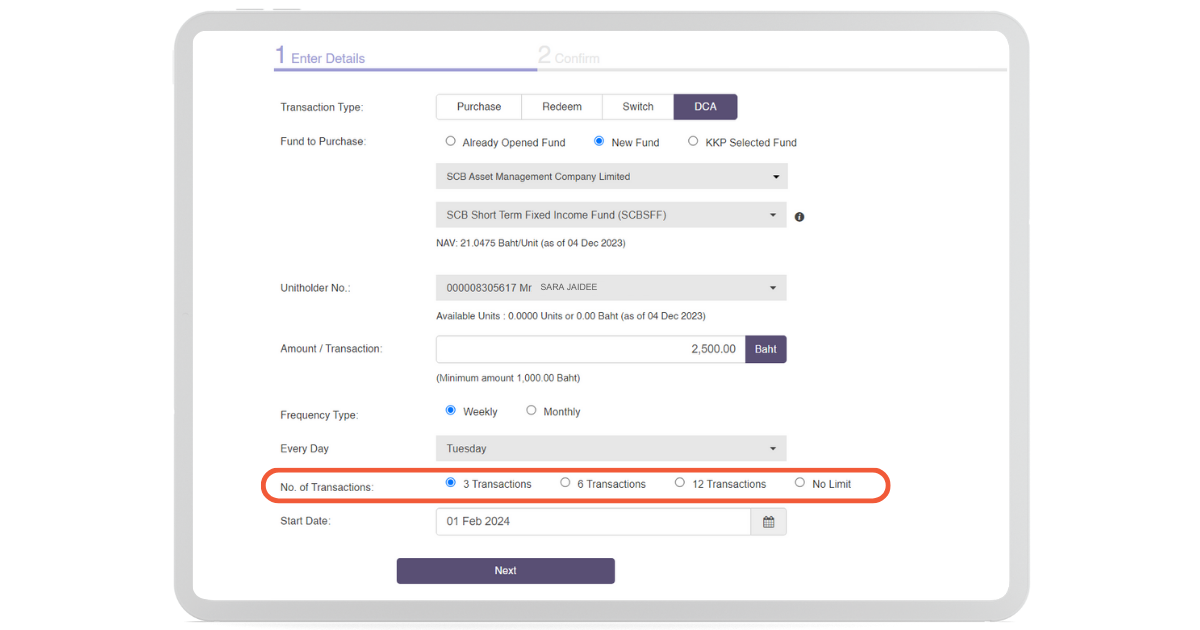Image resolution: width=1200 pixels, height=630 pixels.
Task: Select the DCA transaction tab
Action: point(705,107)
